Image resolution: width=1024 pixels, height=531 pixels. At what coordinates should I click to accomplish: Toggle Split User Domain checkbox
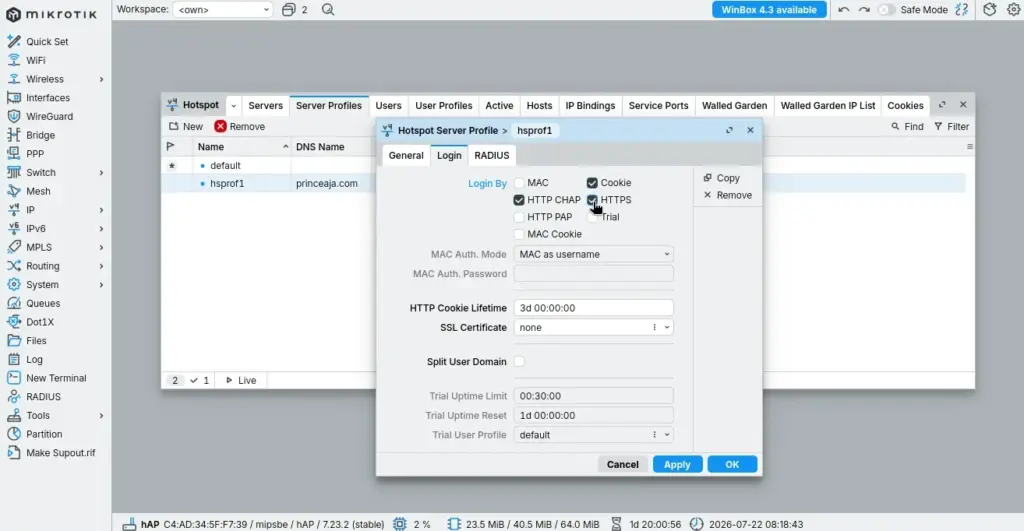pos(519,361)
